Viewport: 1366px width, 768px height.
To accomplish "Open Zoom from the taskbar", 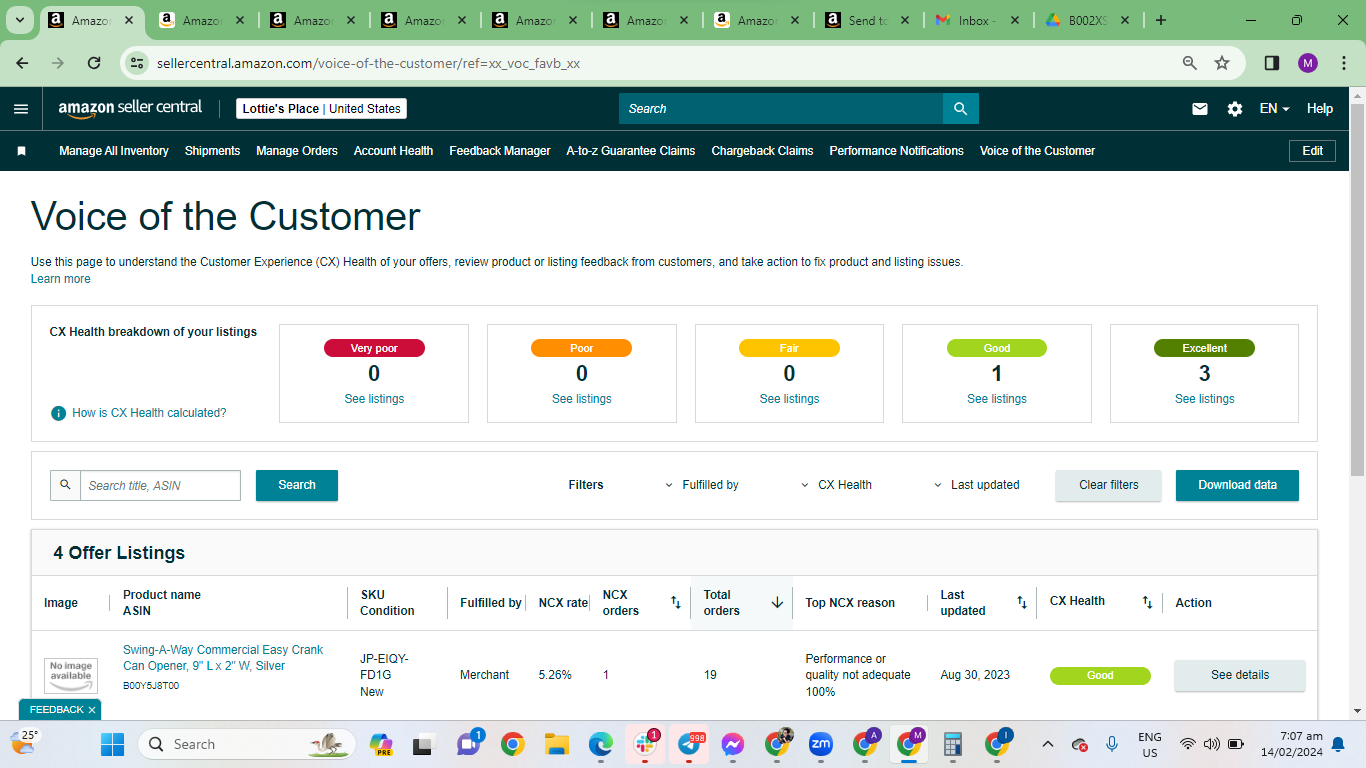I will point(821,744).
